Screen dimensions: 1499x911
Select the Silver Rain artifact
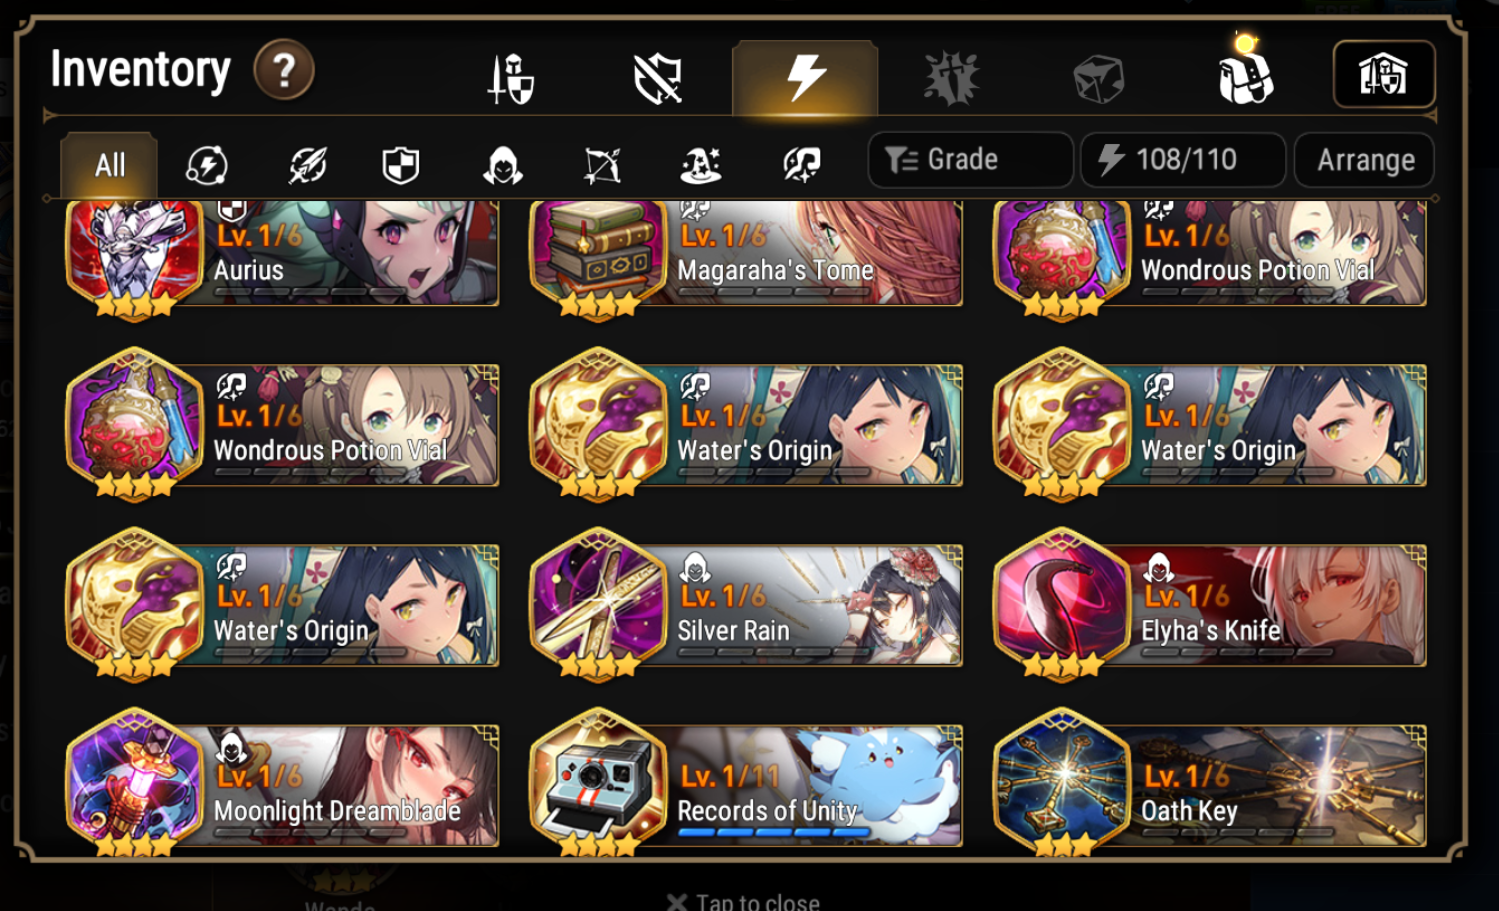(x=746, y=604)
